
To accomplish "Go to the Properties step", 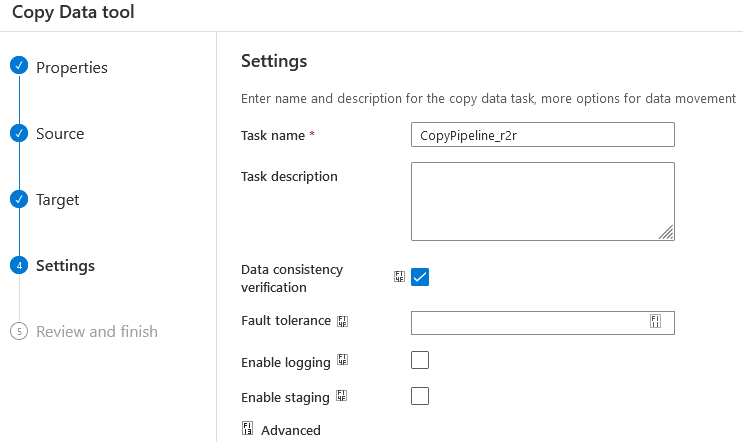I will pyautogui.click(x=72, y=67).
